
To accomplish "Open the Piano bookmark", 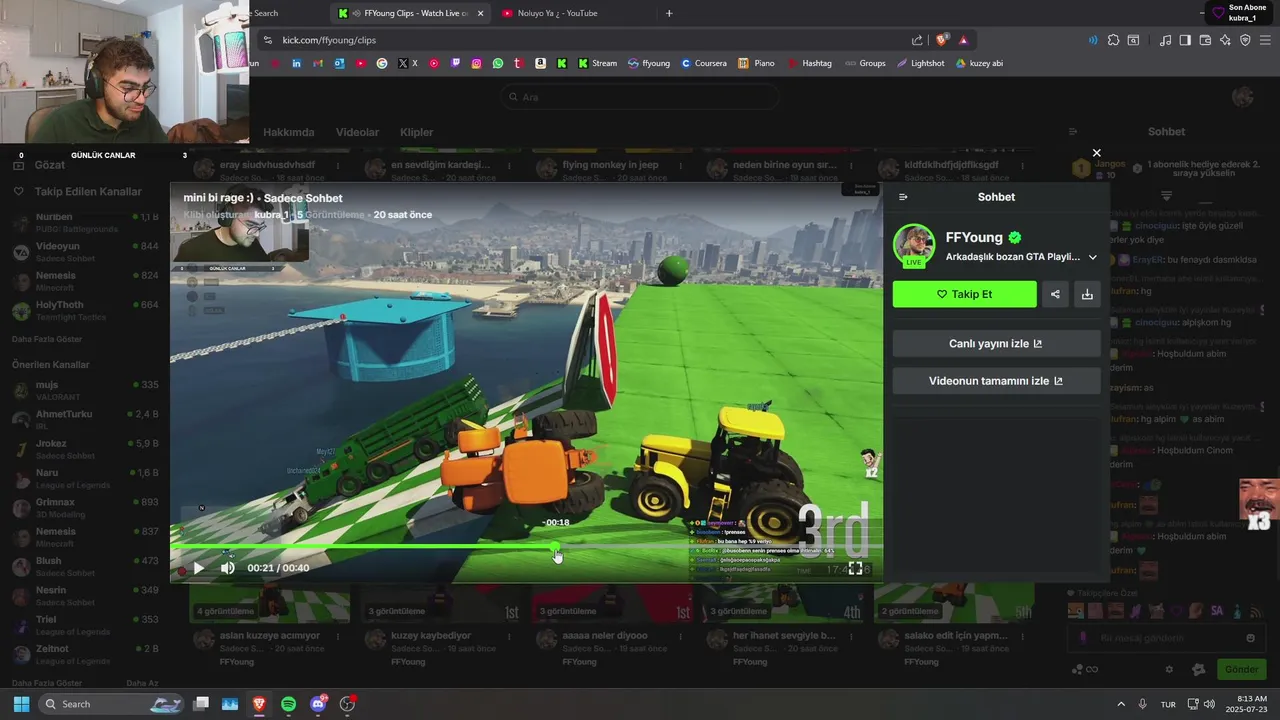I will (757, 63).
